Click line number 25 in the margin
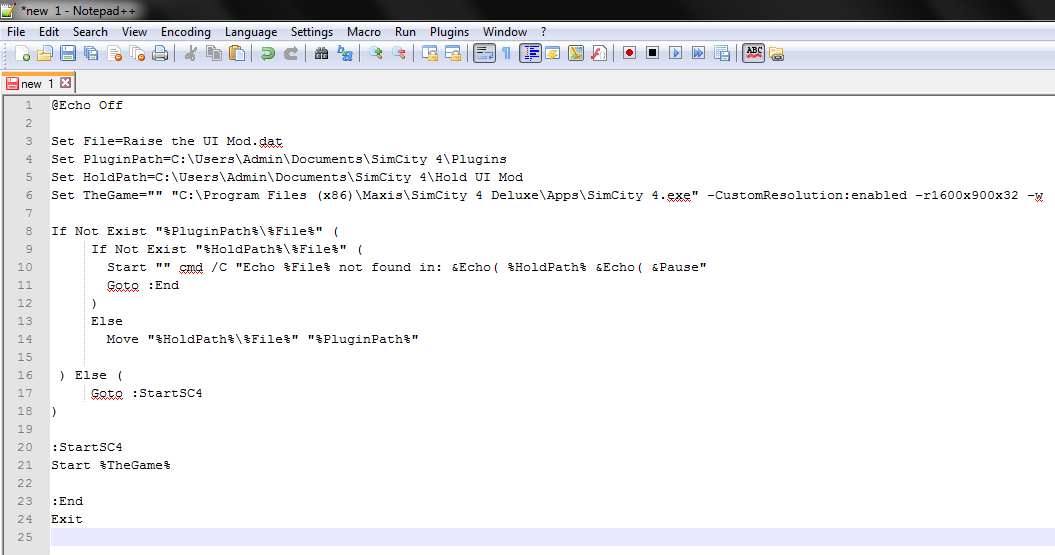1055x555 pixels. 25,537
